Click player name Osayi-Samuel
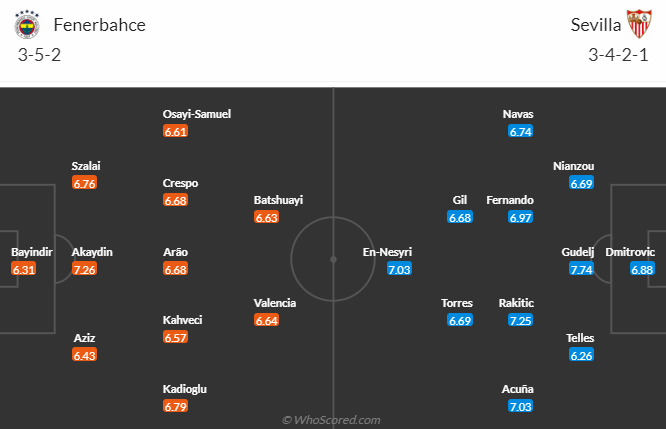 (x=197, y=114)
